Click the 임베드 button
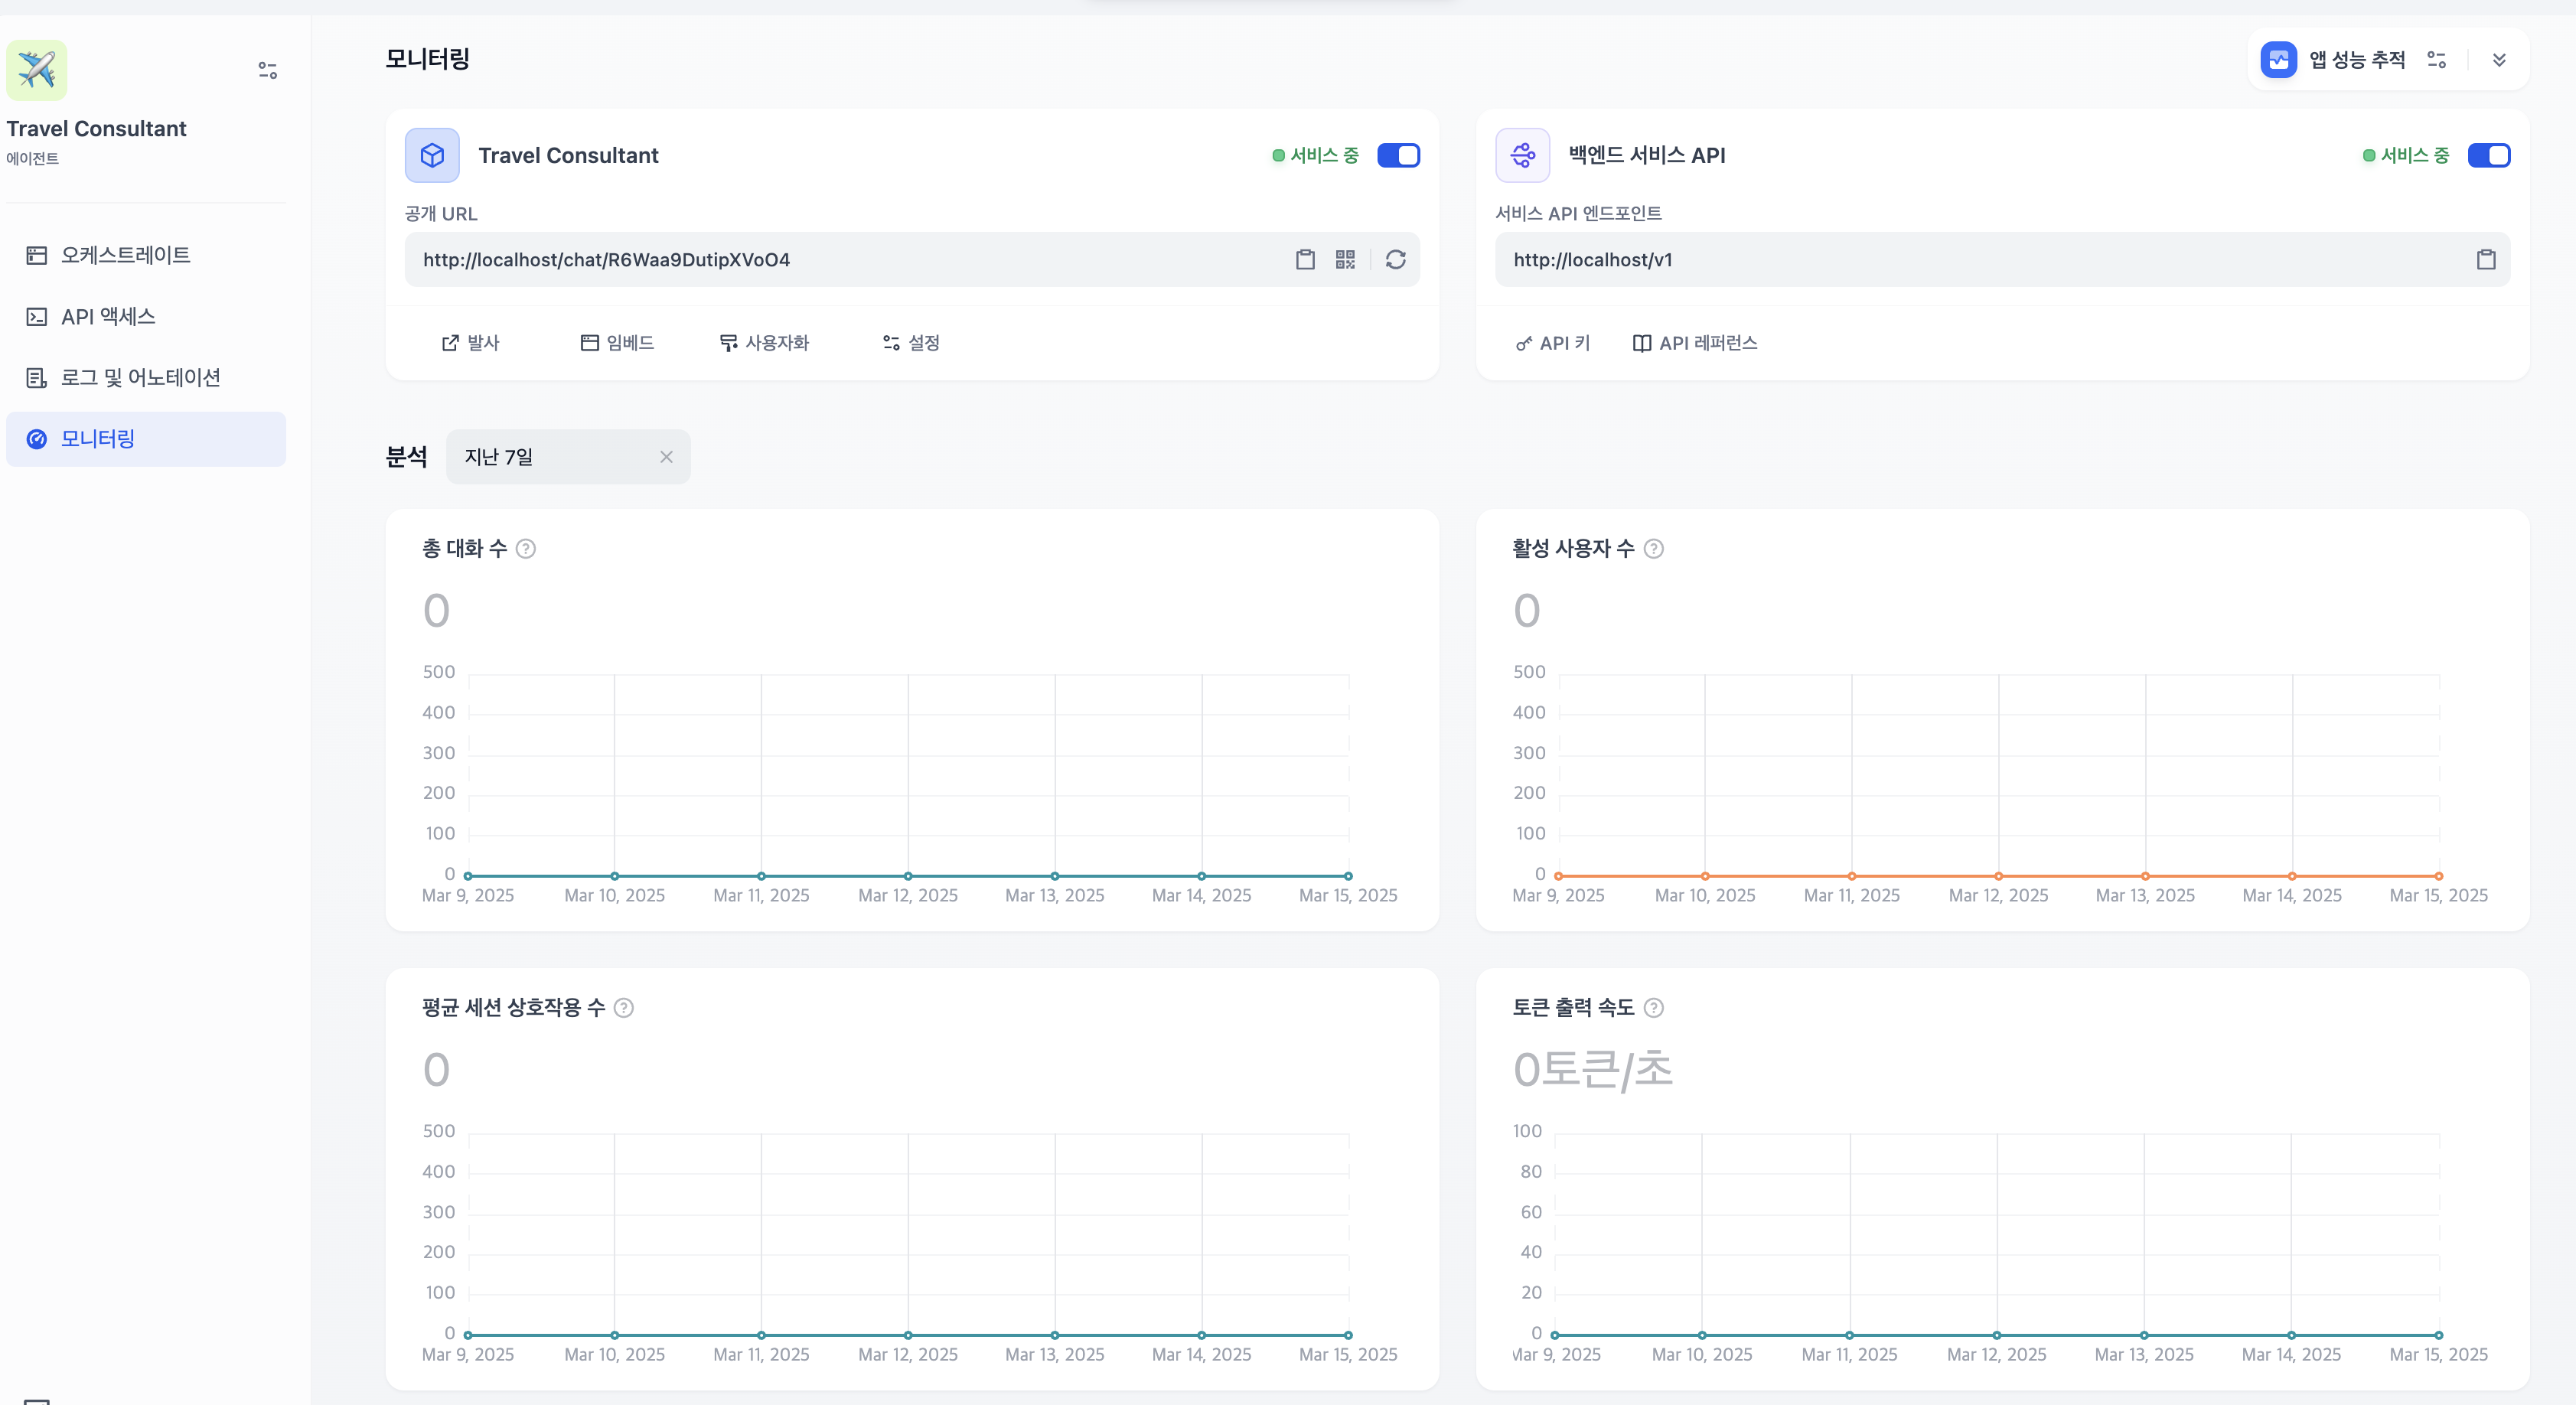This screenshot has height=1405, width=2576. pyautogui.click(x=617, y=343)
